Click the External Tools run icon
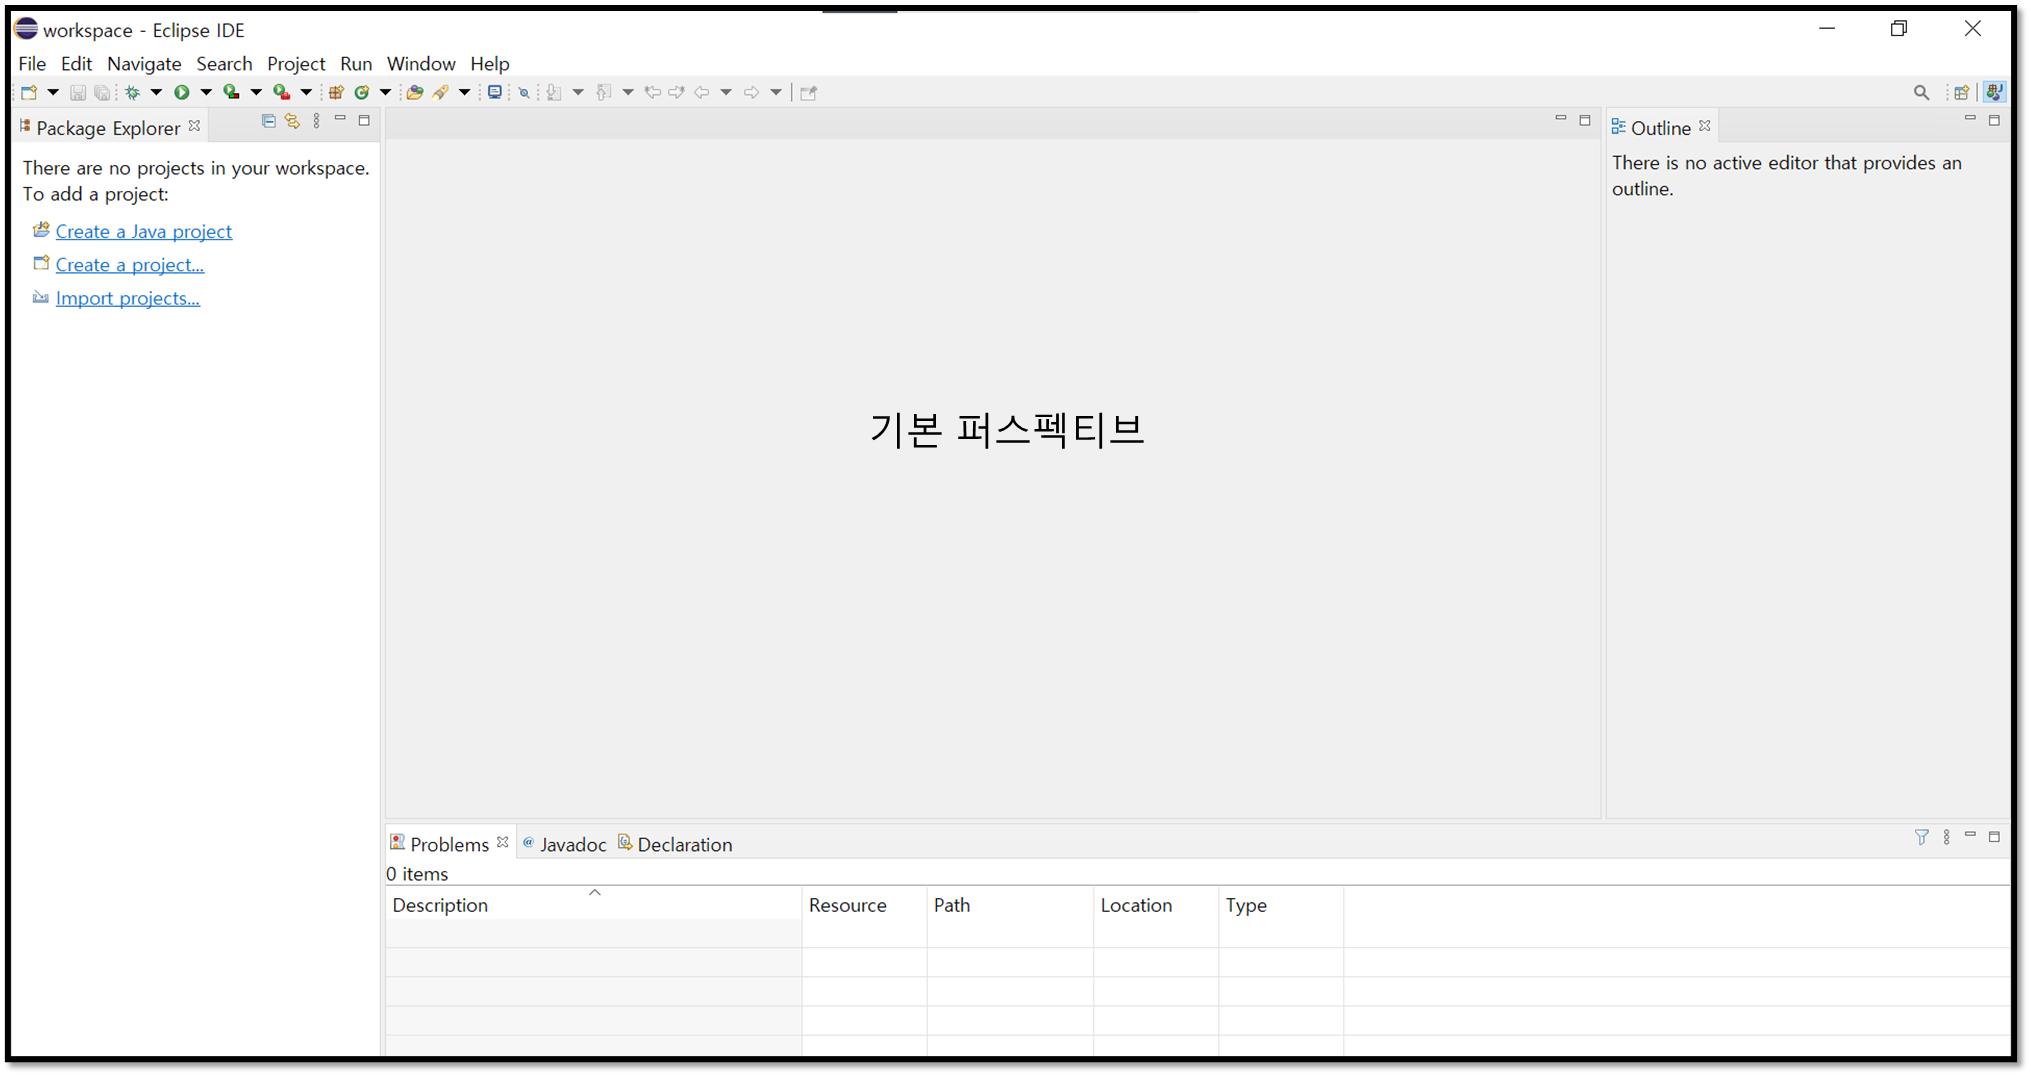 282,93
